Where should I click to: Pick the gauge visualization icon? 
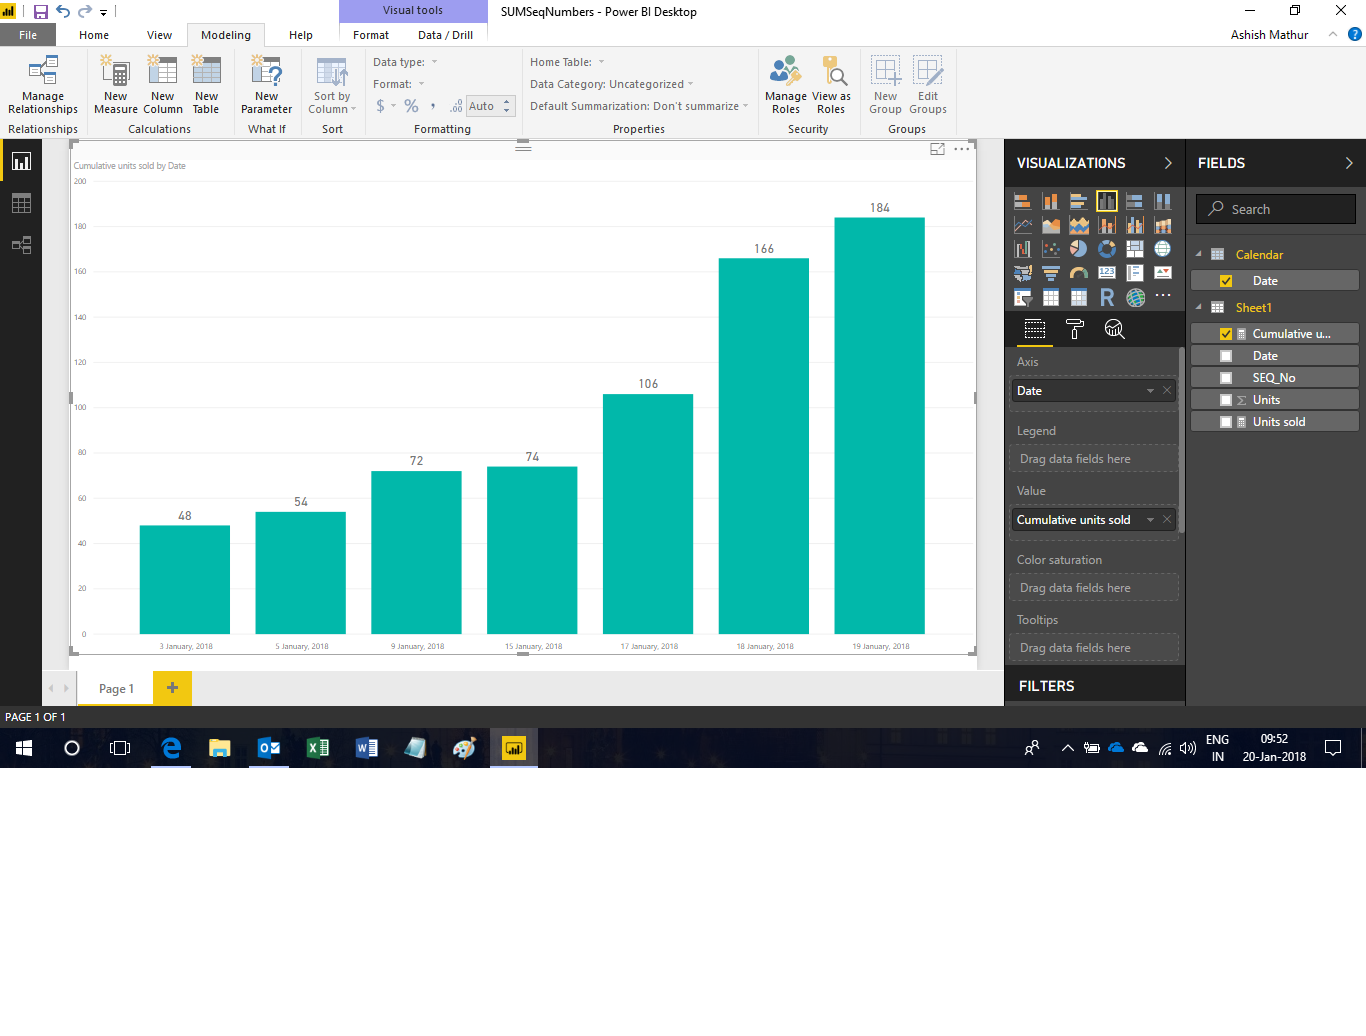(1079, 273)
